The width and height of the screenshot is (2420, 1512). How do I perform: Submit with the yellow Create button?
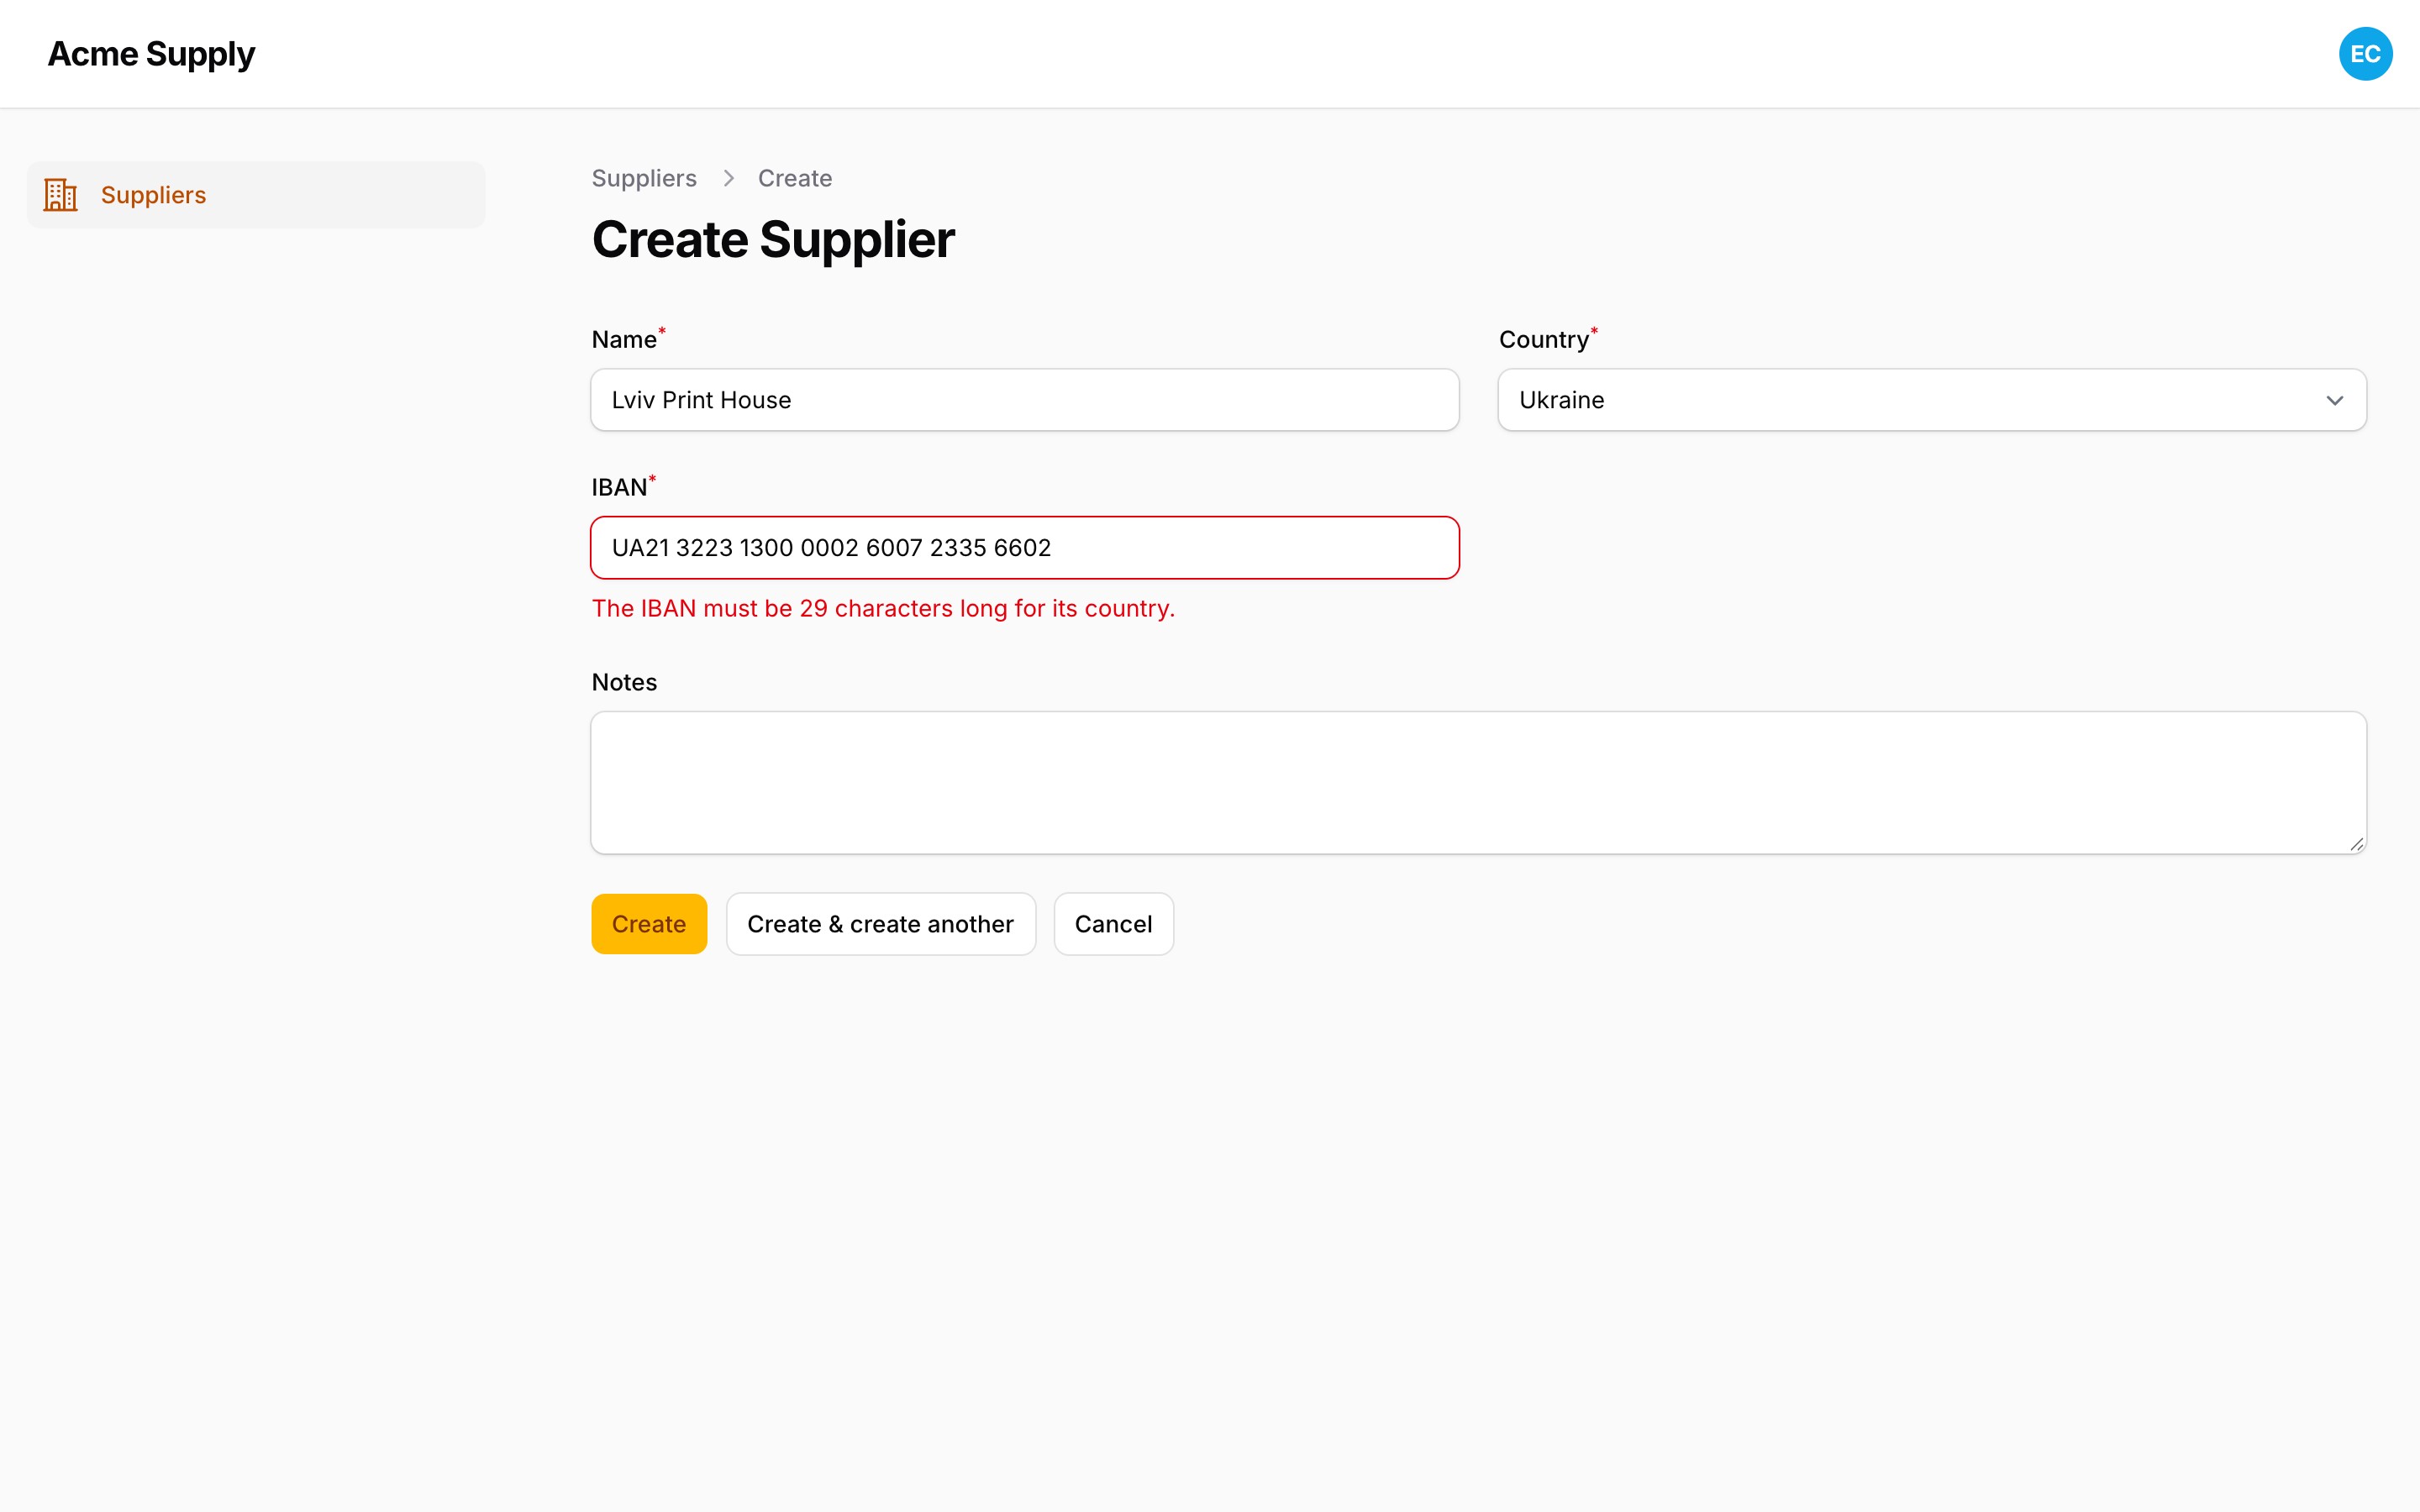click(x=649, y=924)
